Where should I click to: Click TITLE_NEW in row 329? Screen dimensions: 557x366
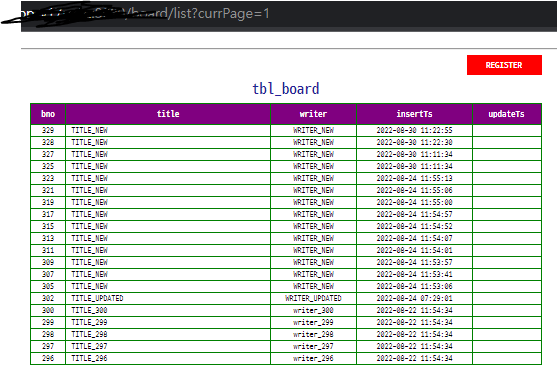click(x=90, y=130)
